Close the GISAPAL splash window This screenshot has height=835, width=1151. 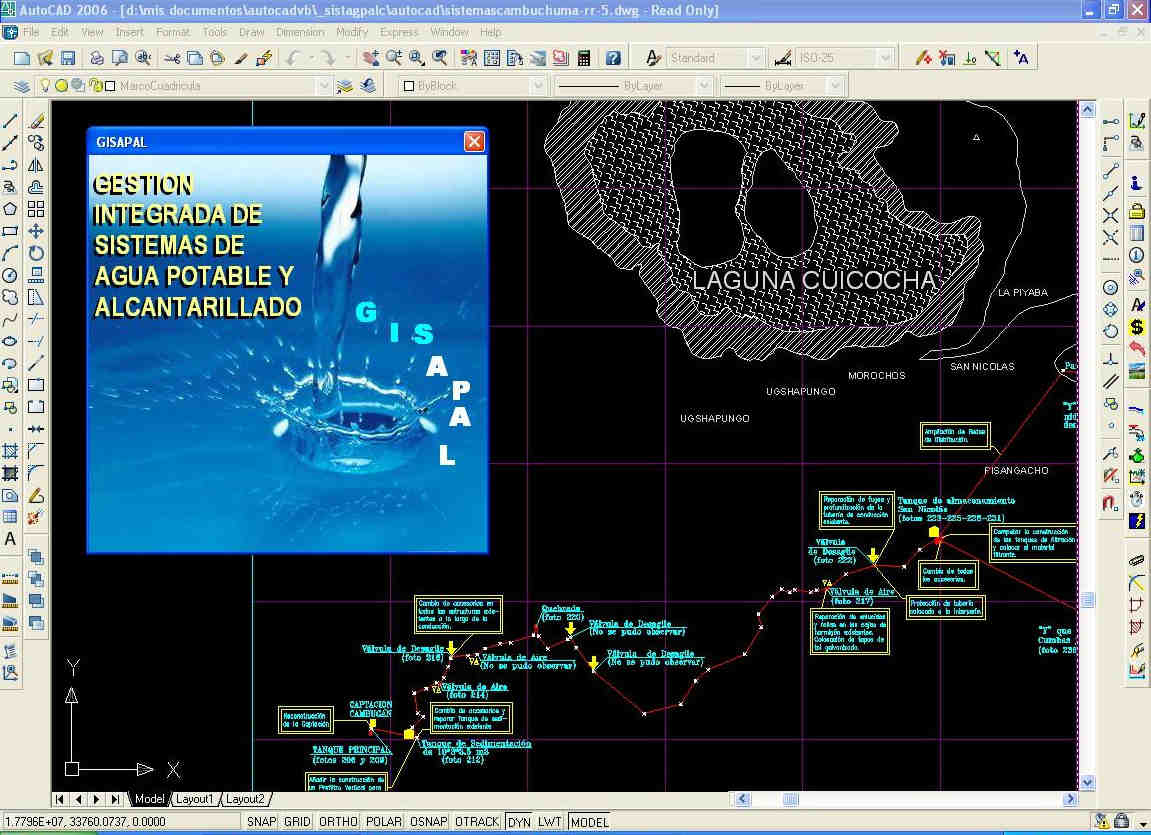click(x=474, y=142)
